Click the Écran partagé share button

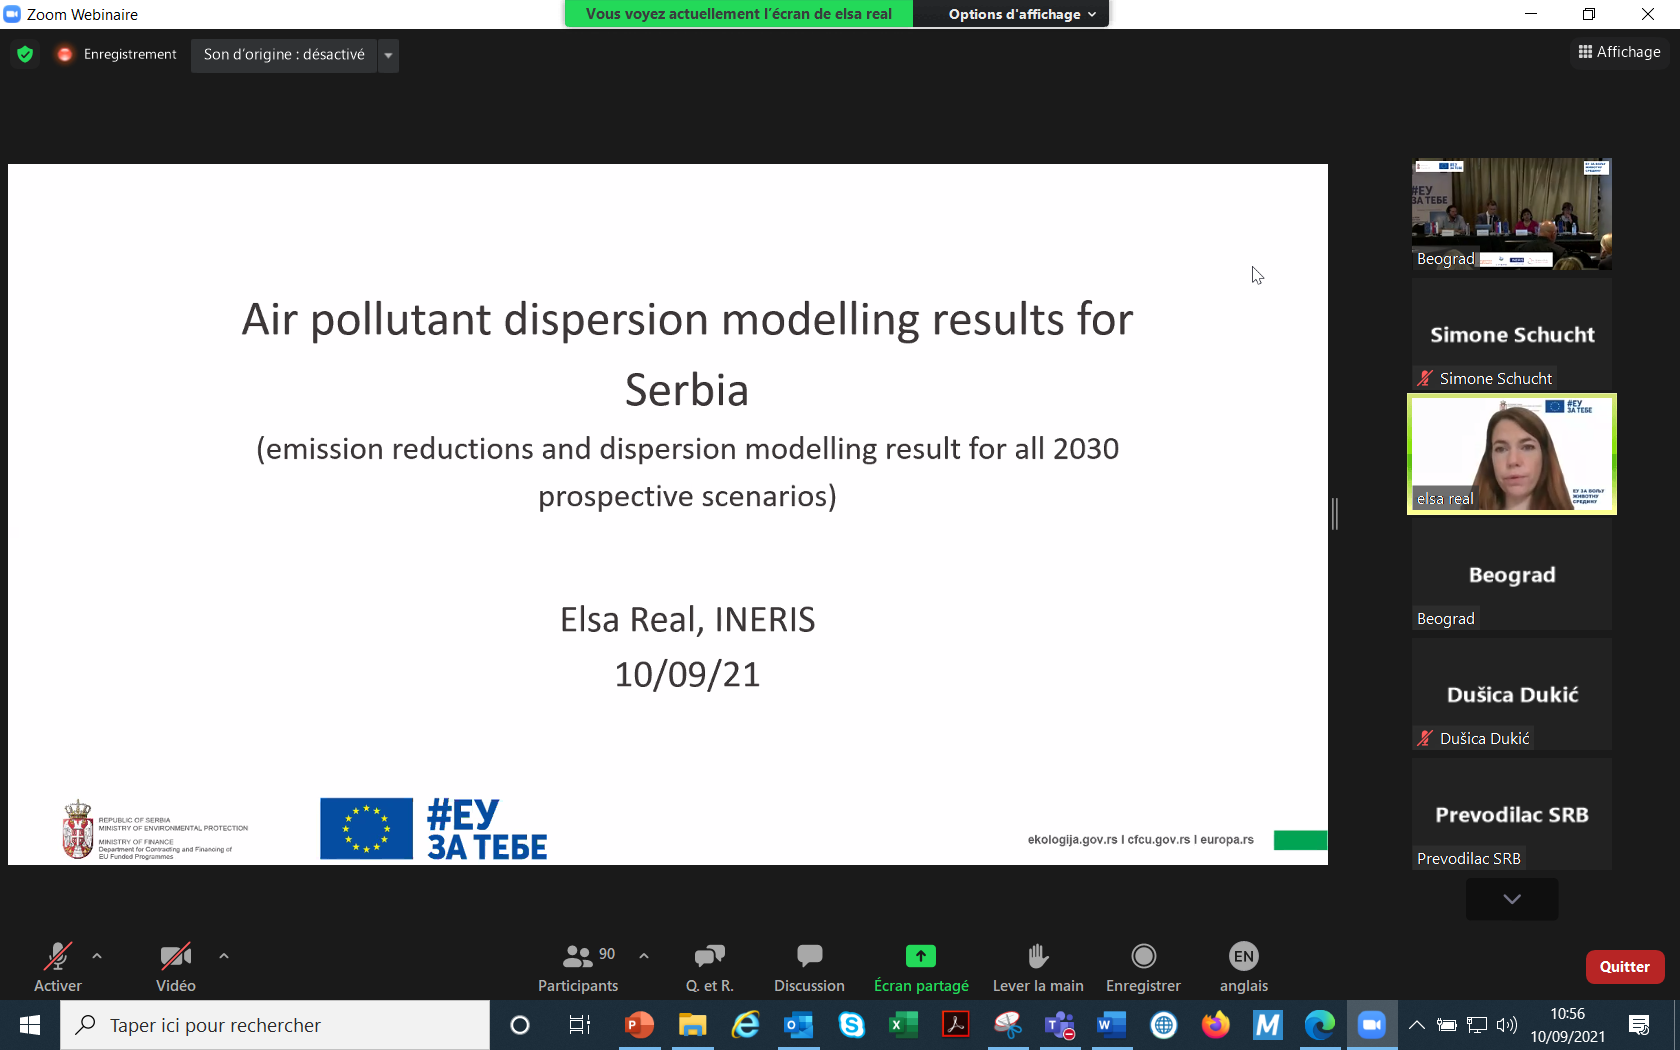pyautogui.click(x=921, y=966)
